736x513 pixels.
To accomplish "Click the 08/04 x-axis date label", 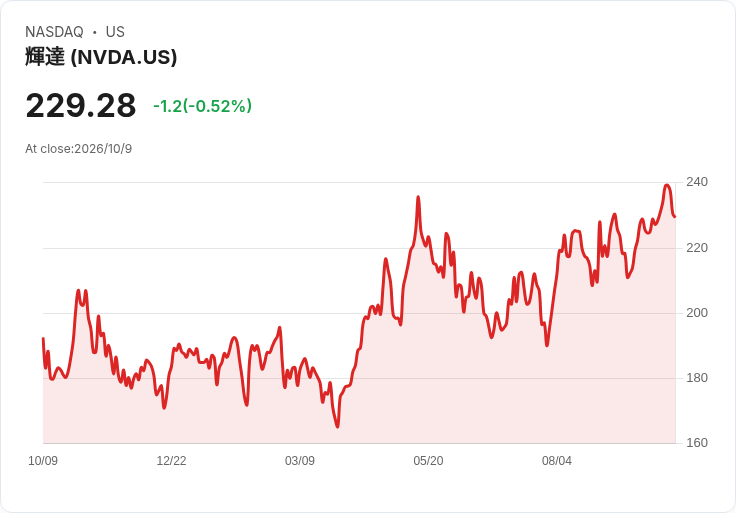I will [x=557, y=461].
